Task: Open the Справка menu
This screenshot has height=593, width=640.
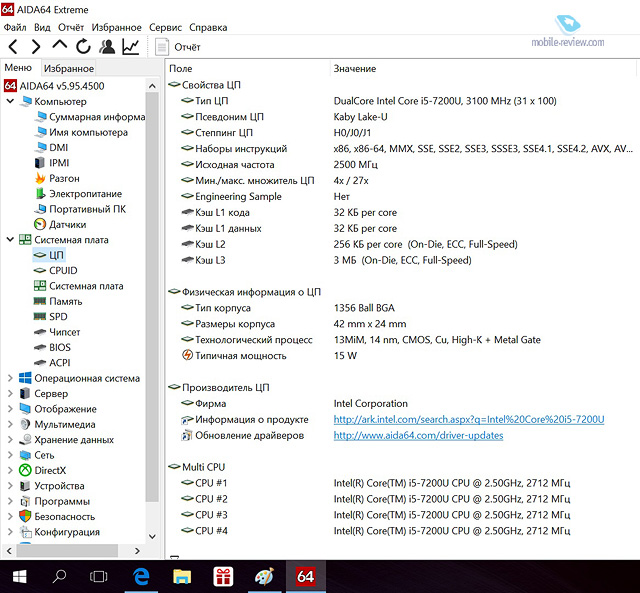Action: 208,27
